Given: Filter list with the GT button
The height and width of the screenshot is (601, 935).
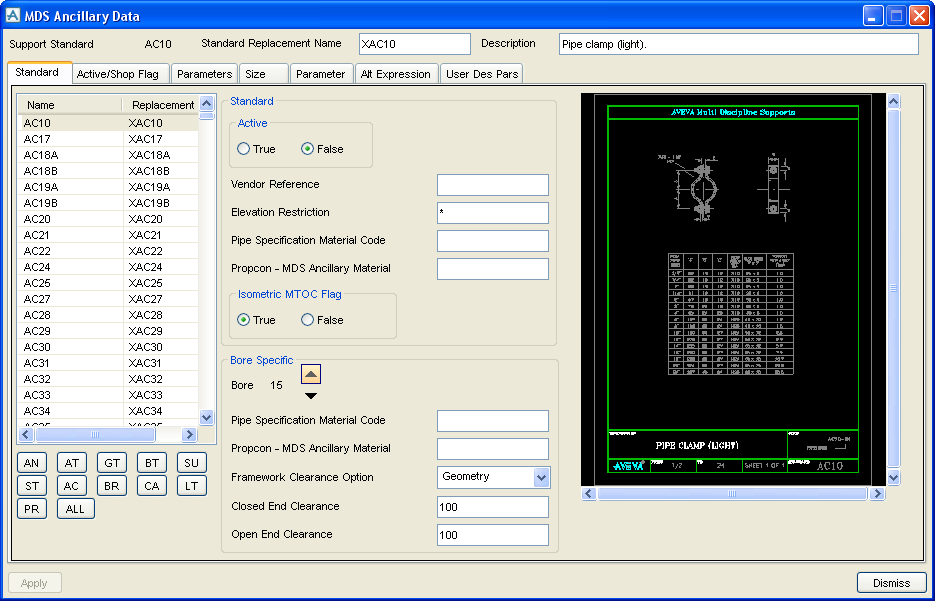Looking at the screenshot, I should click(x=112, y=463).
